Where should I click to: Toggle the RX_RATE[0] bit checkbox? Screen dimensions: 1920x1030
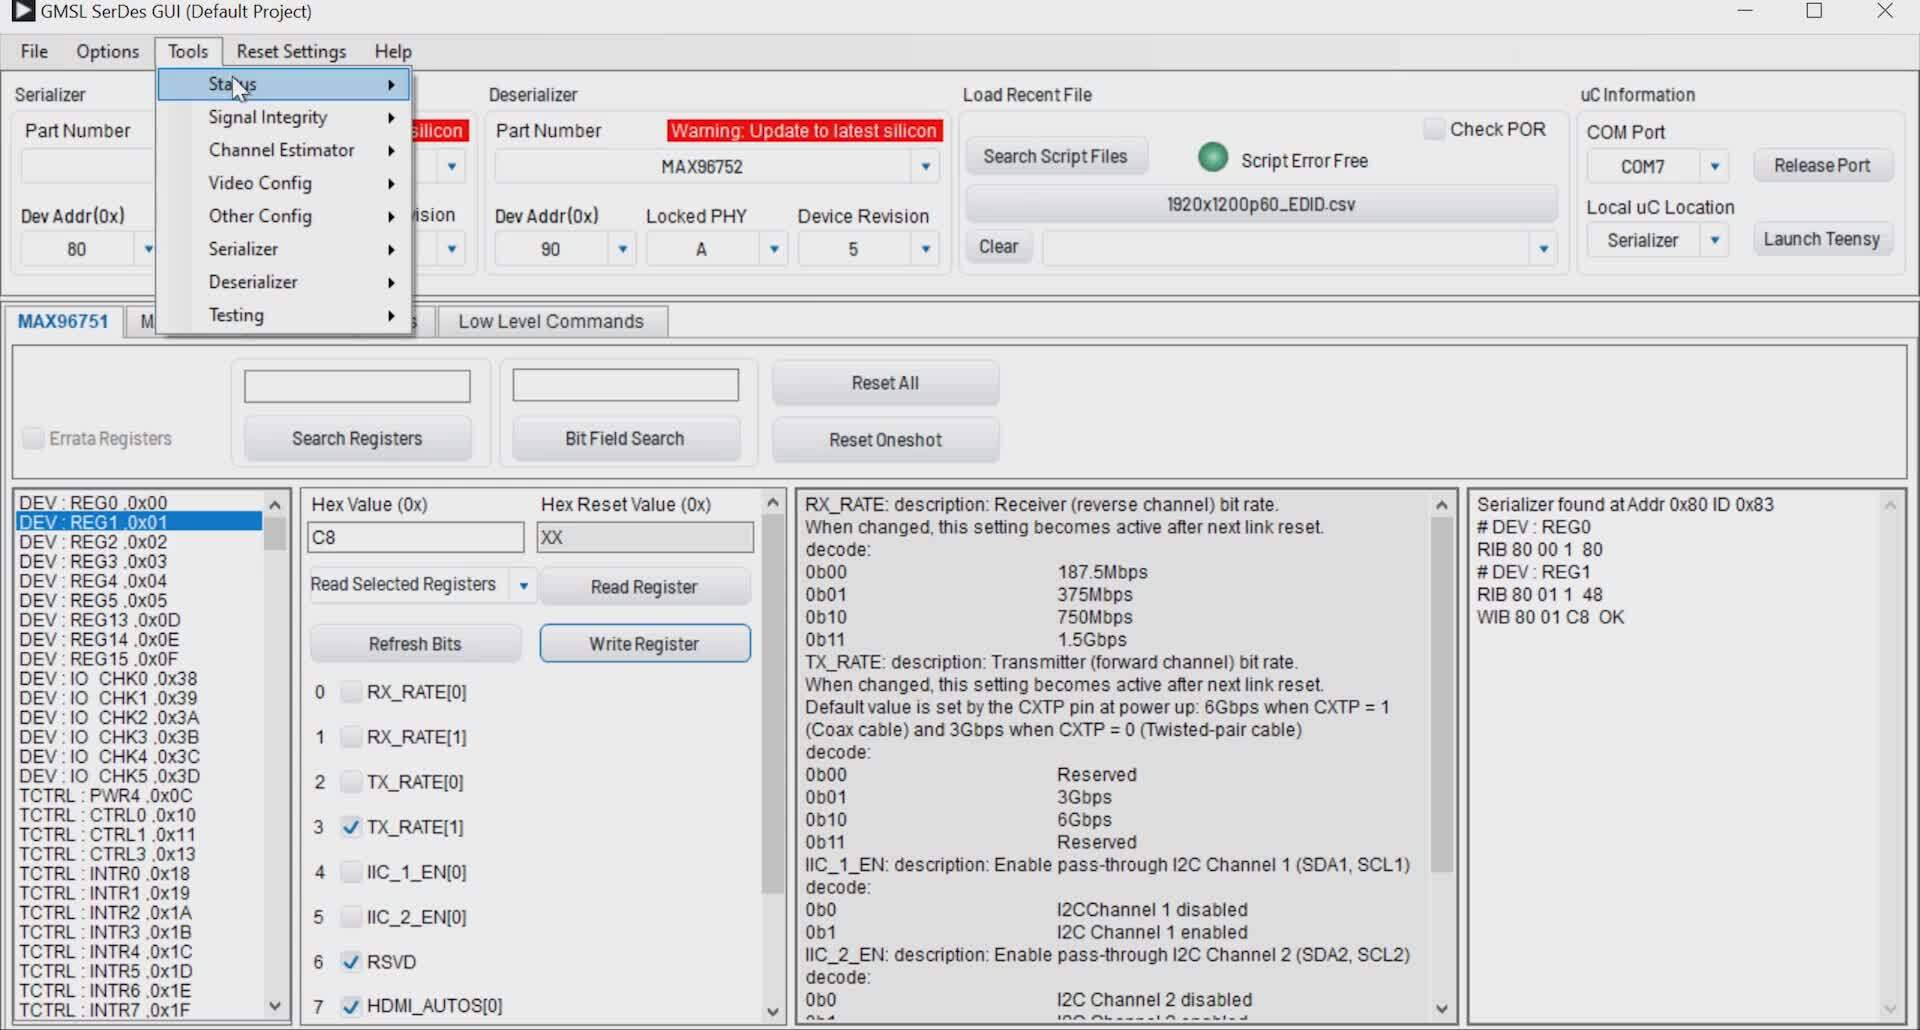[351, 692]
